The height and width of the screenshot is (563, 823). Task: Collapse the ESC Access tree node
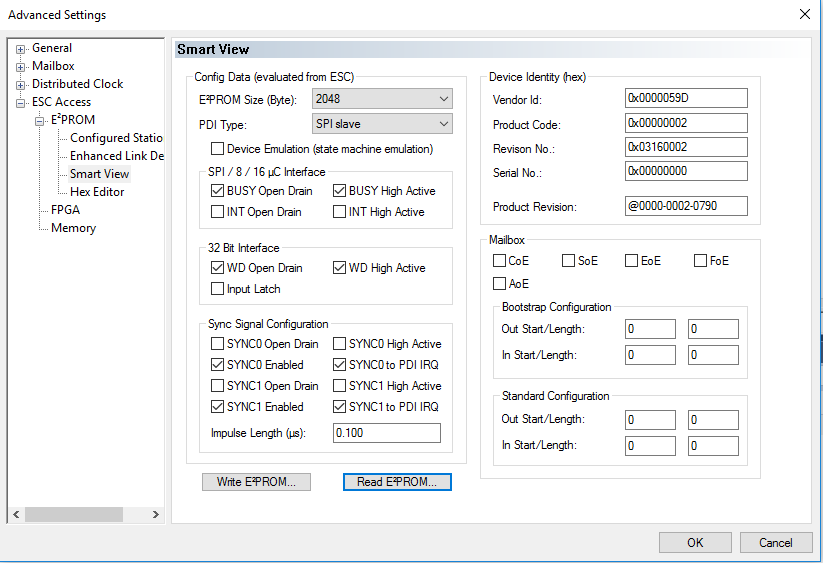pyautogui.click(x=21, y=102)
